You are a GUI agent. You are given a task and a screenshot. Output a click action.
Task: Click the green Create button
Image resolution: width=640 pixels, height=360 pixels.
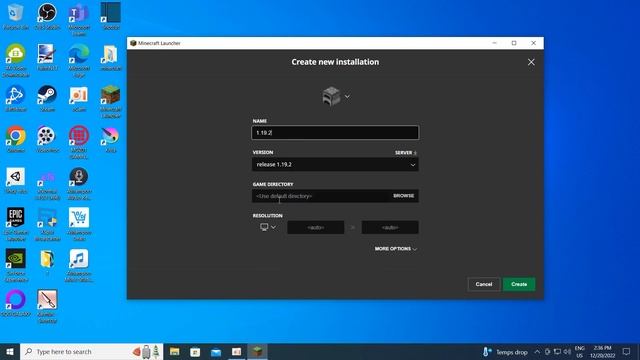(519, 284)
